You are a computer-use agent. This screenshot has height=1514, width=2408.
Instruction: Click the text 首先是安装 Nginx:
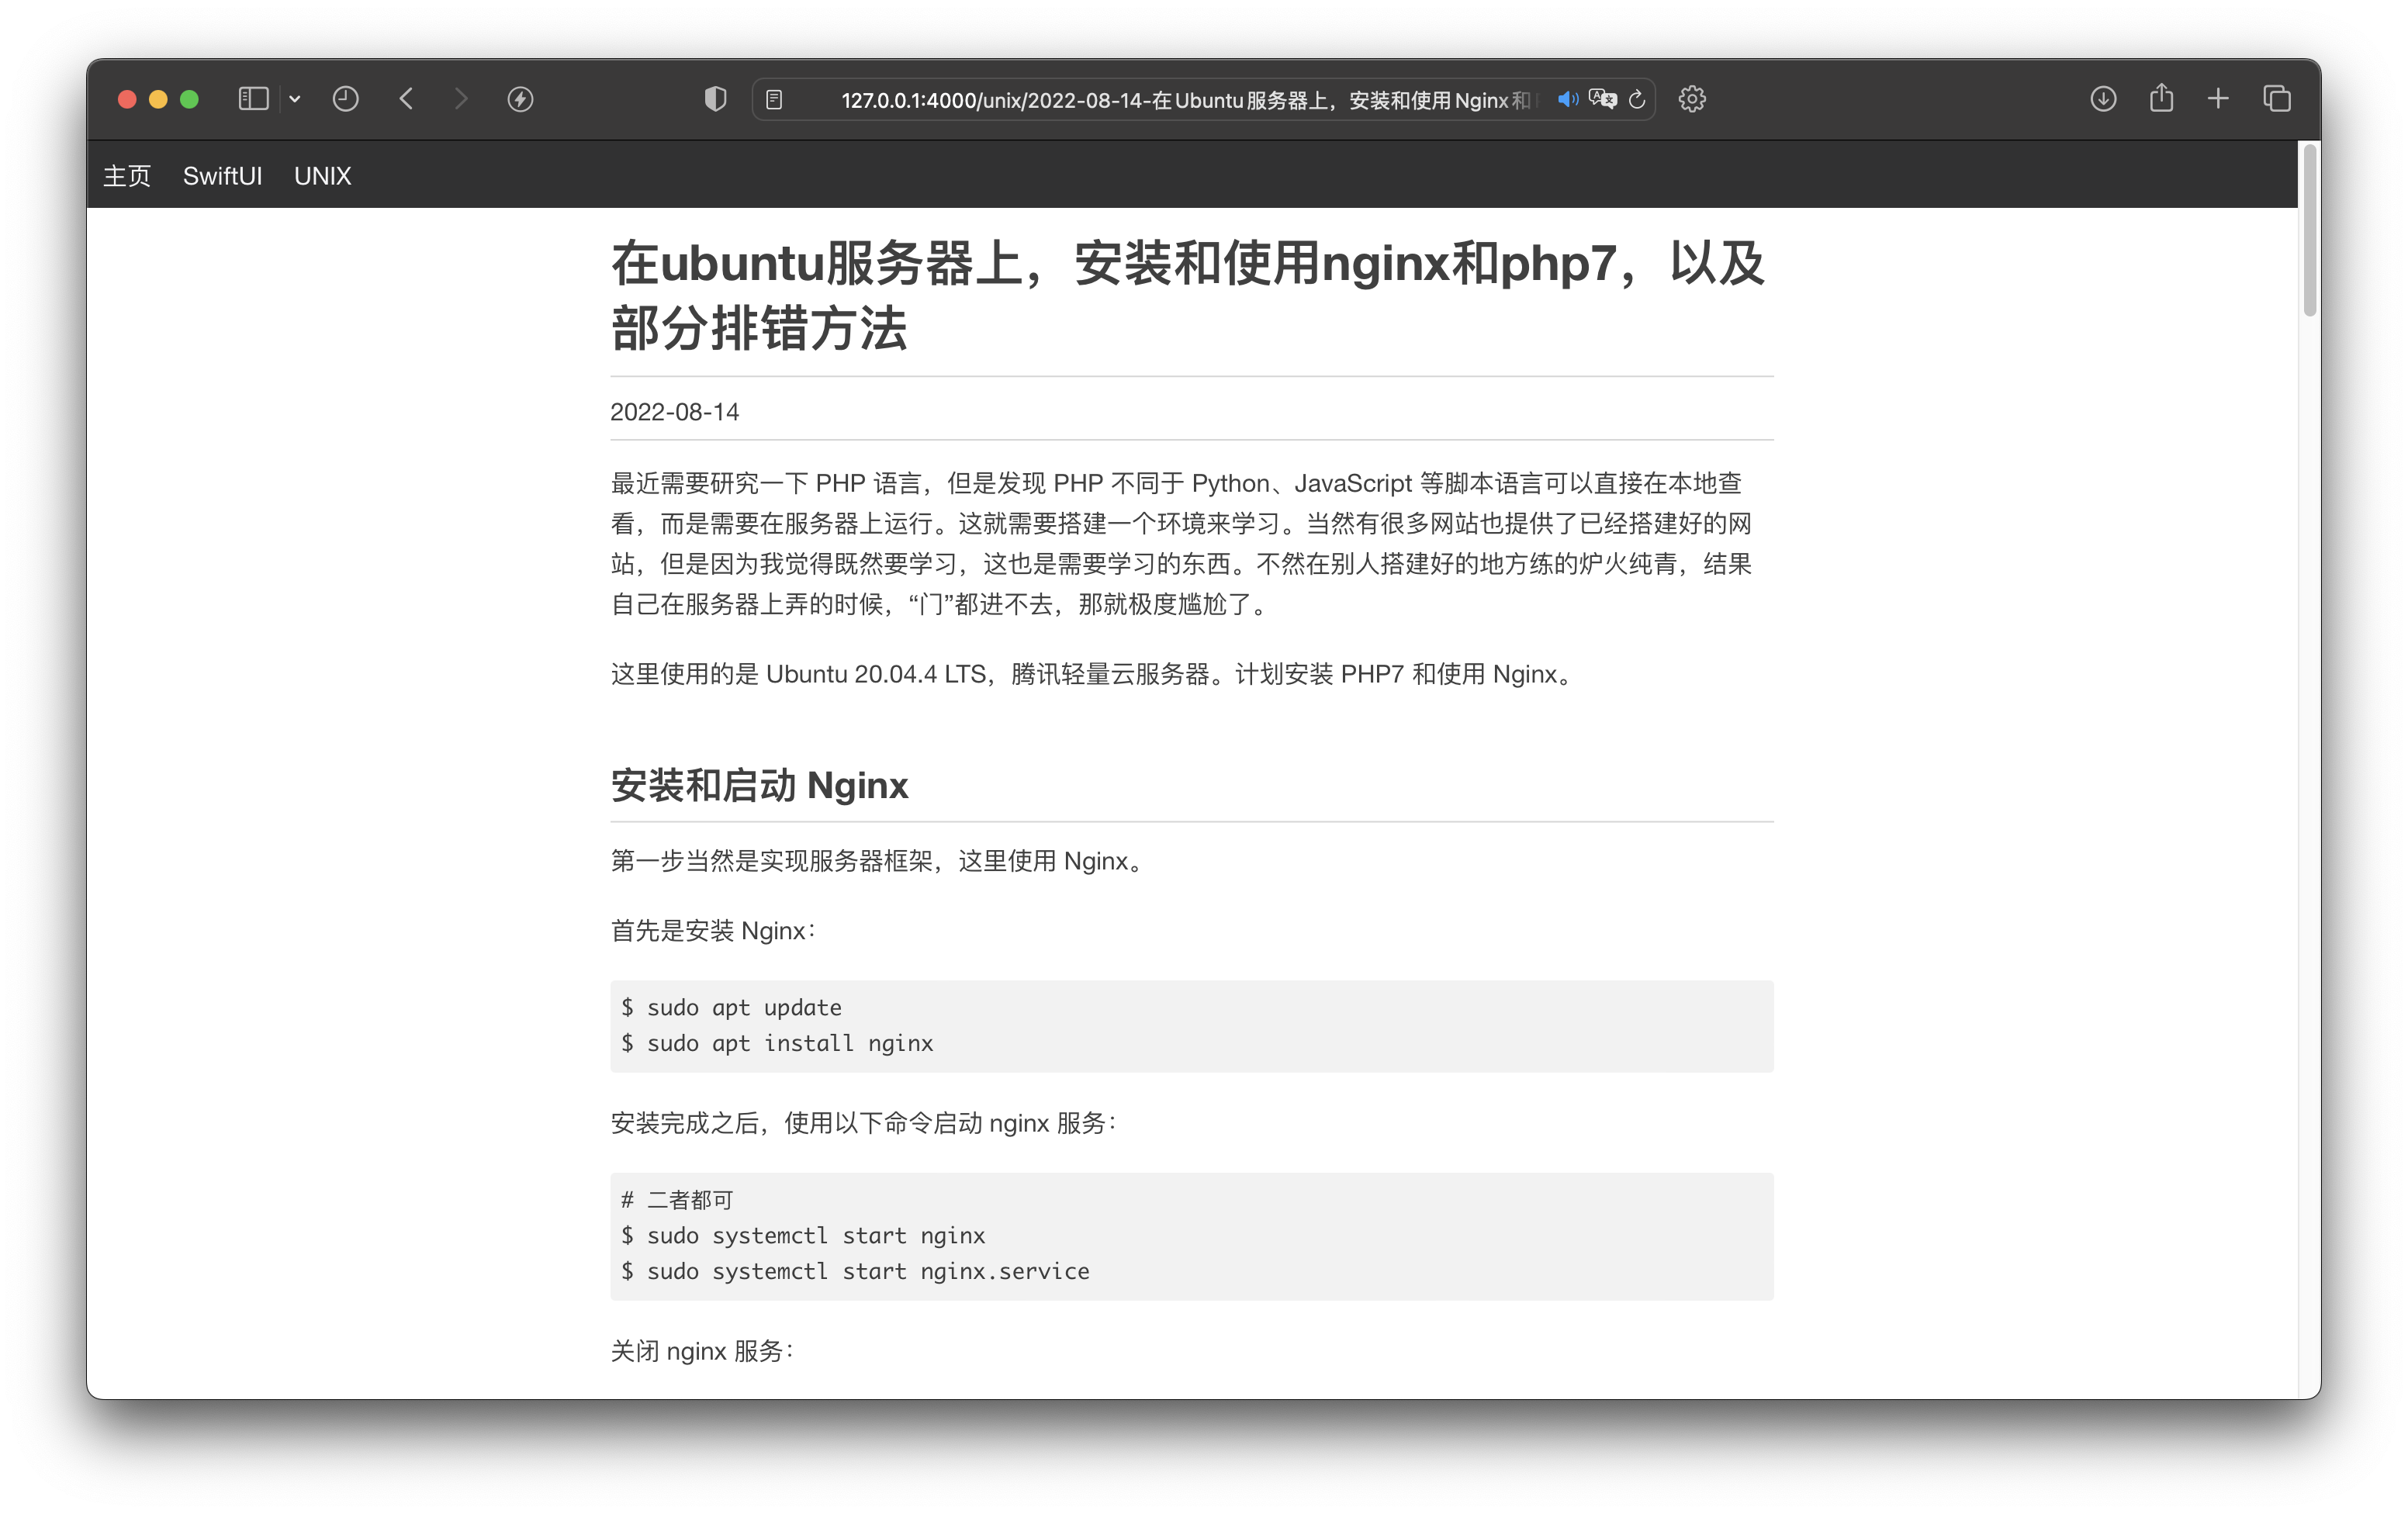point(713,931)
